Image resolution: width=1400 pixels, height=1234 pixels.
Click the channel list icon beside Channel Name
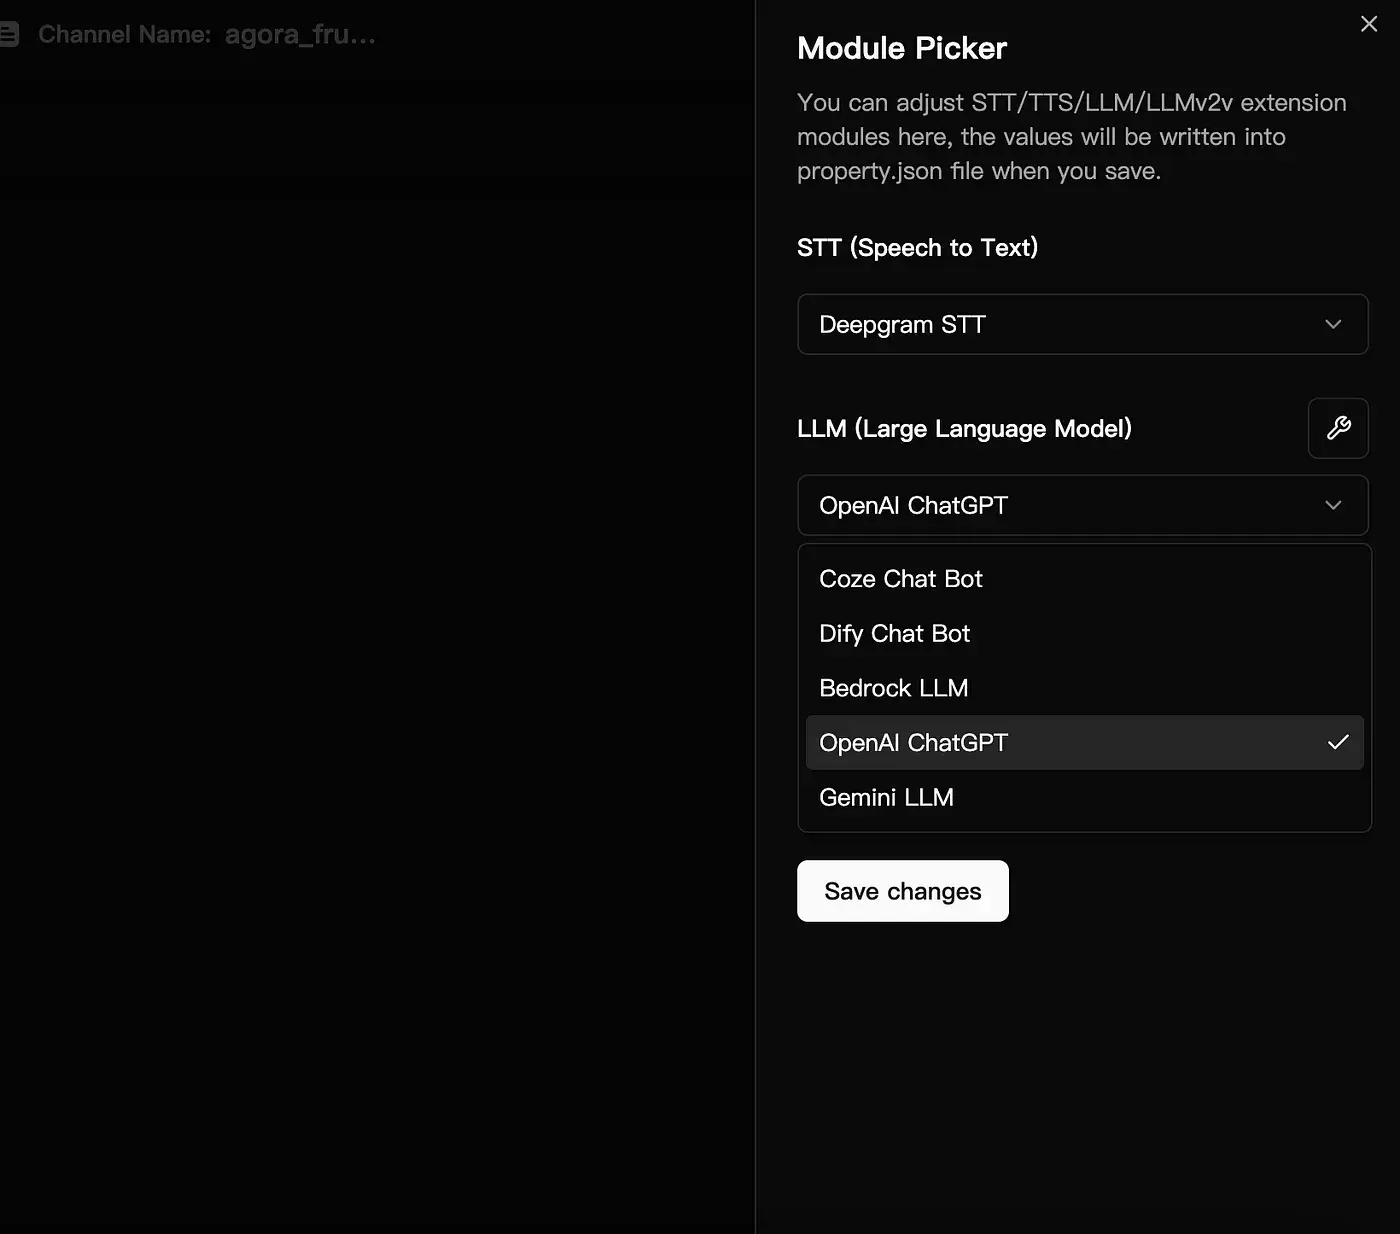pos(9,35)
